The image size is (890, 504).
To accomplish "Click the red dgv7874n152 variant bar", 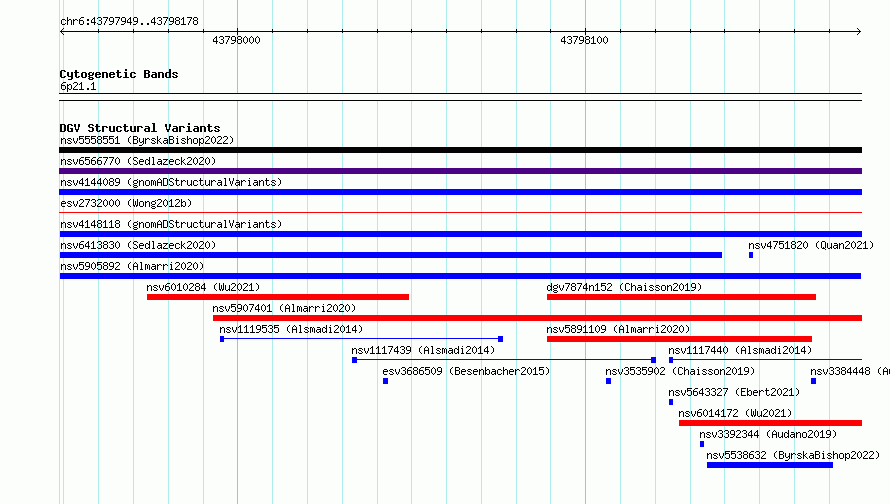I will pyautogui.click(x=681, y=297).
